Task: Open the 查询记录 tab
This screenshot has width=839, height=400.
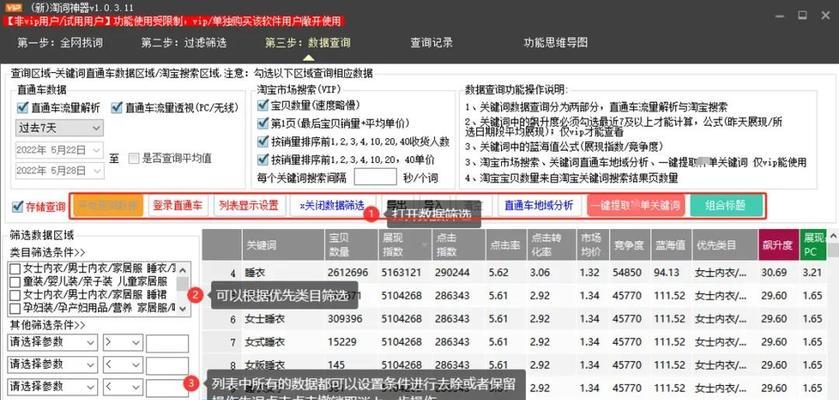Action: tap(431, 43)
